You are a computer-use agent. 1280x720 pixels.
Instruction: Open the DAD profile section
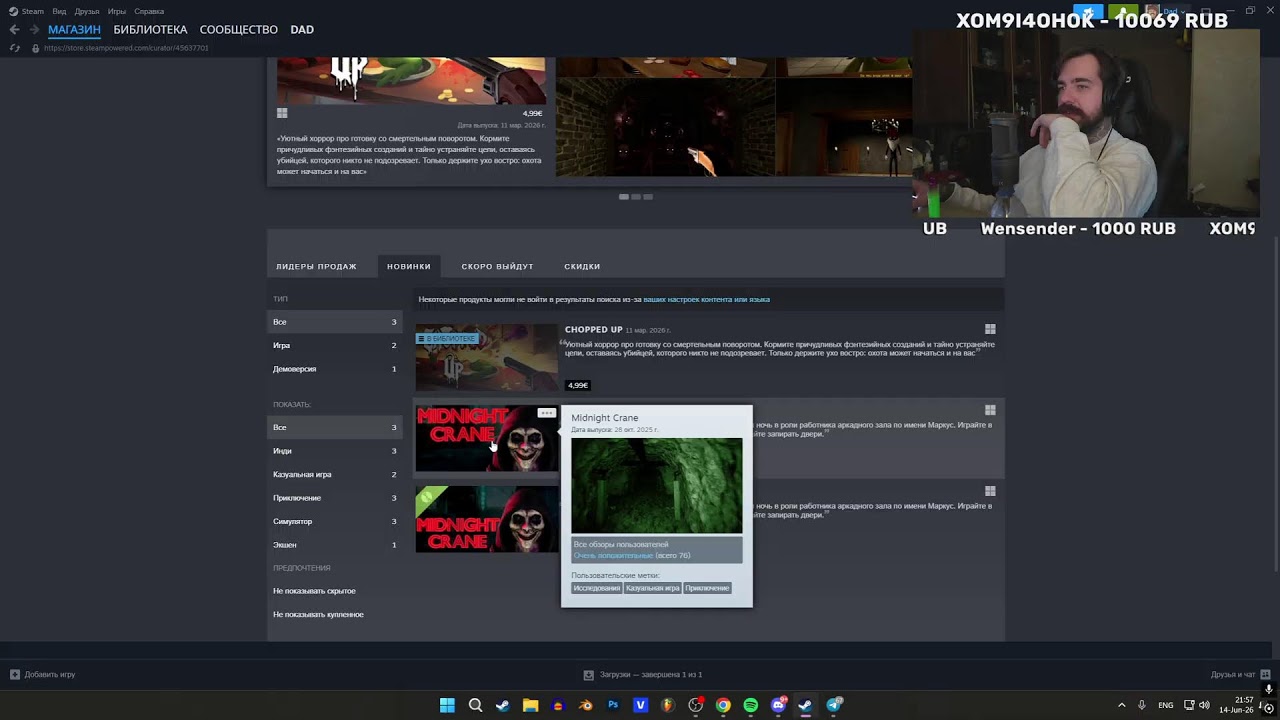(302, 30)
